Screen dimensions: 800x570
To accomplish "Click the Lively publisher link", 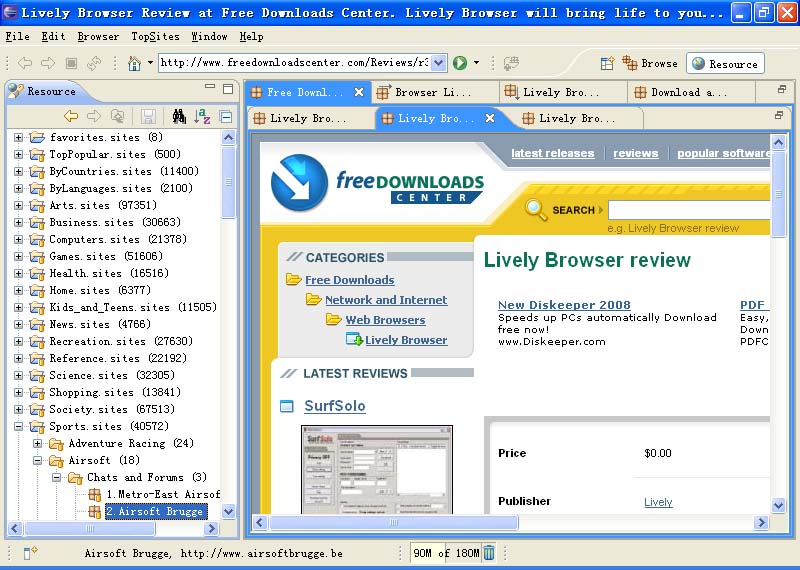I will 658,502.
